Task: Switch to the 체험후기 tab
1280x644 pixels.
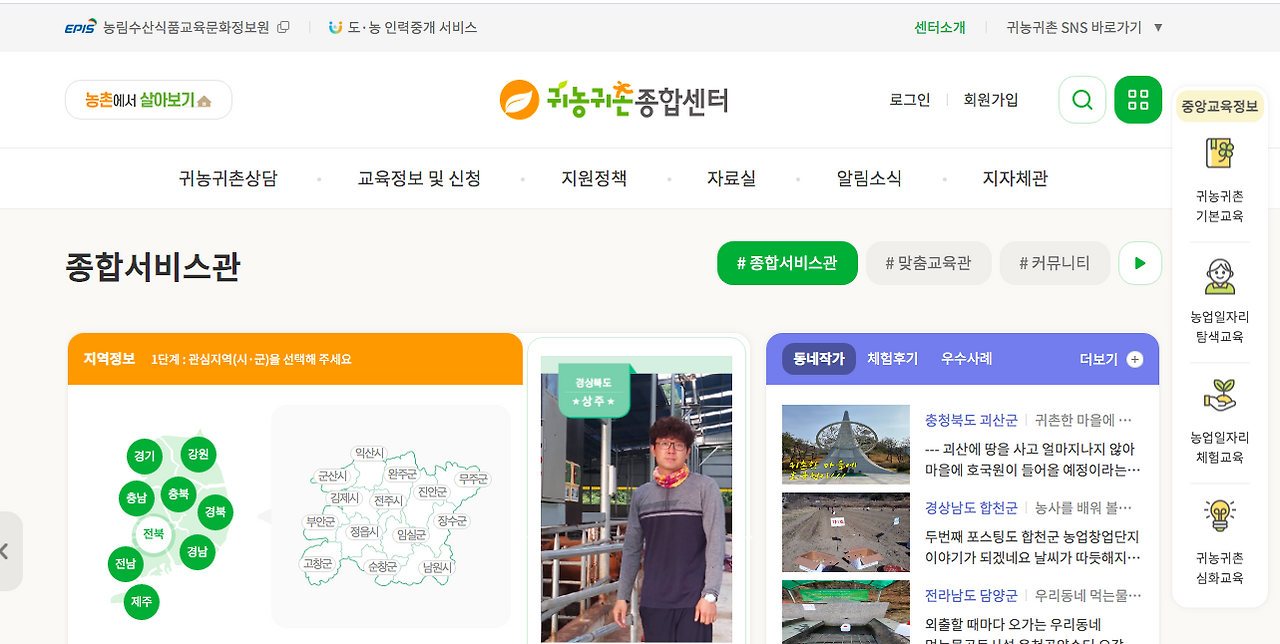Action: click(x=891, y=359)
